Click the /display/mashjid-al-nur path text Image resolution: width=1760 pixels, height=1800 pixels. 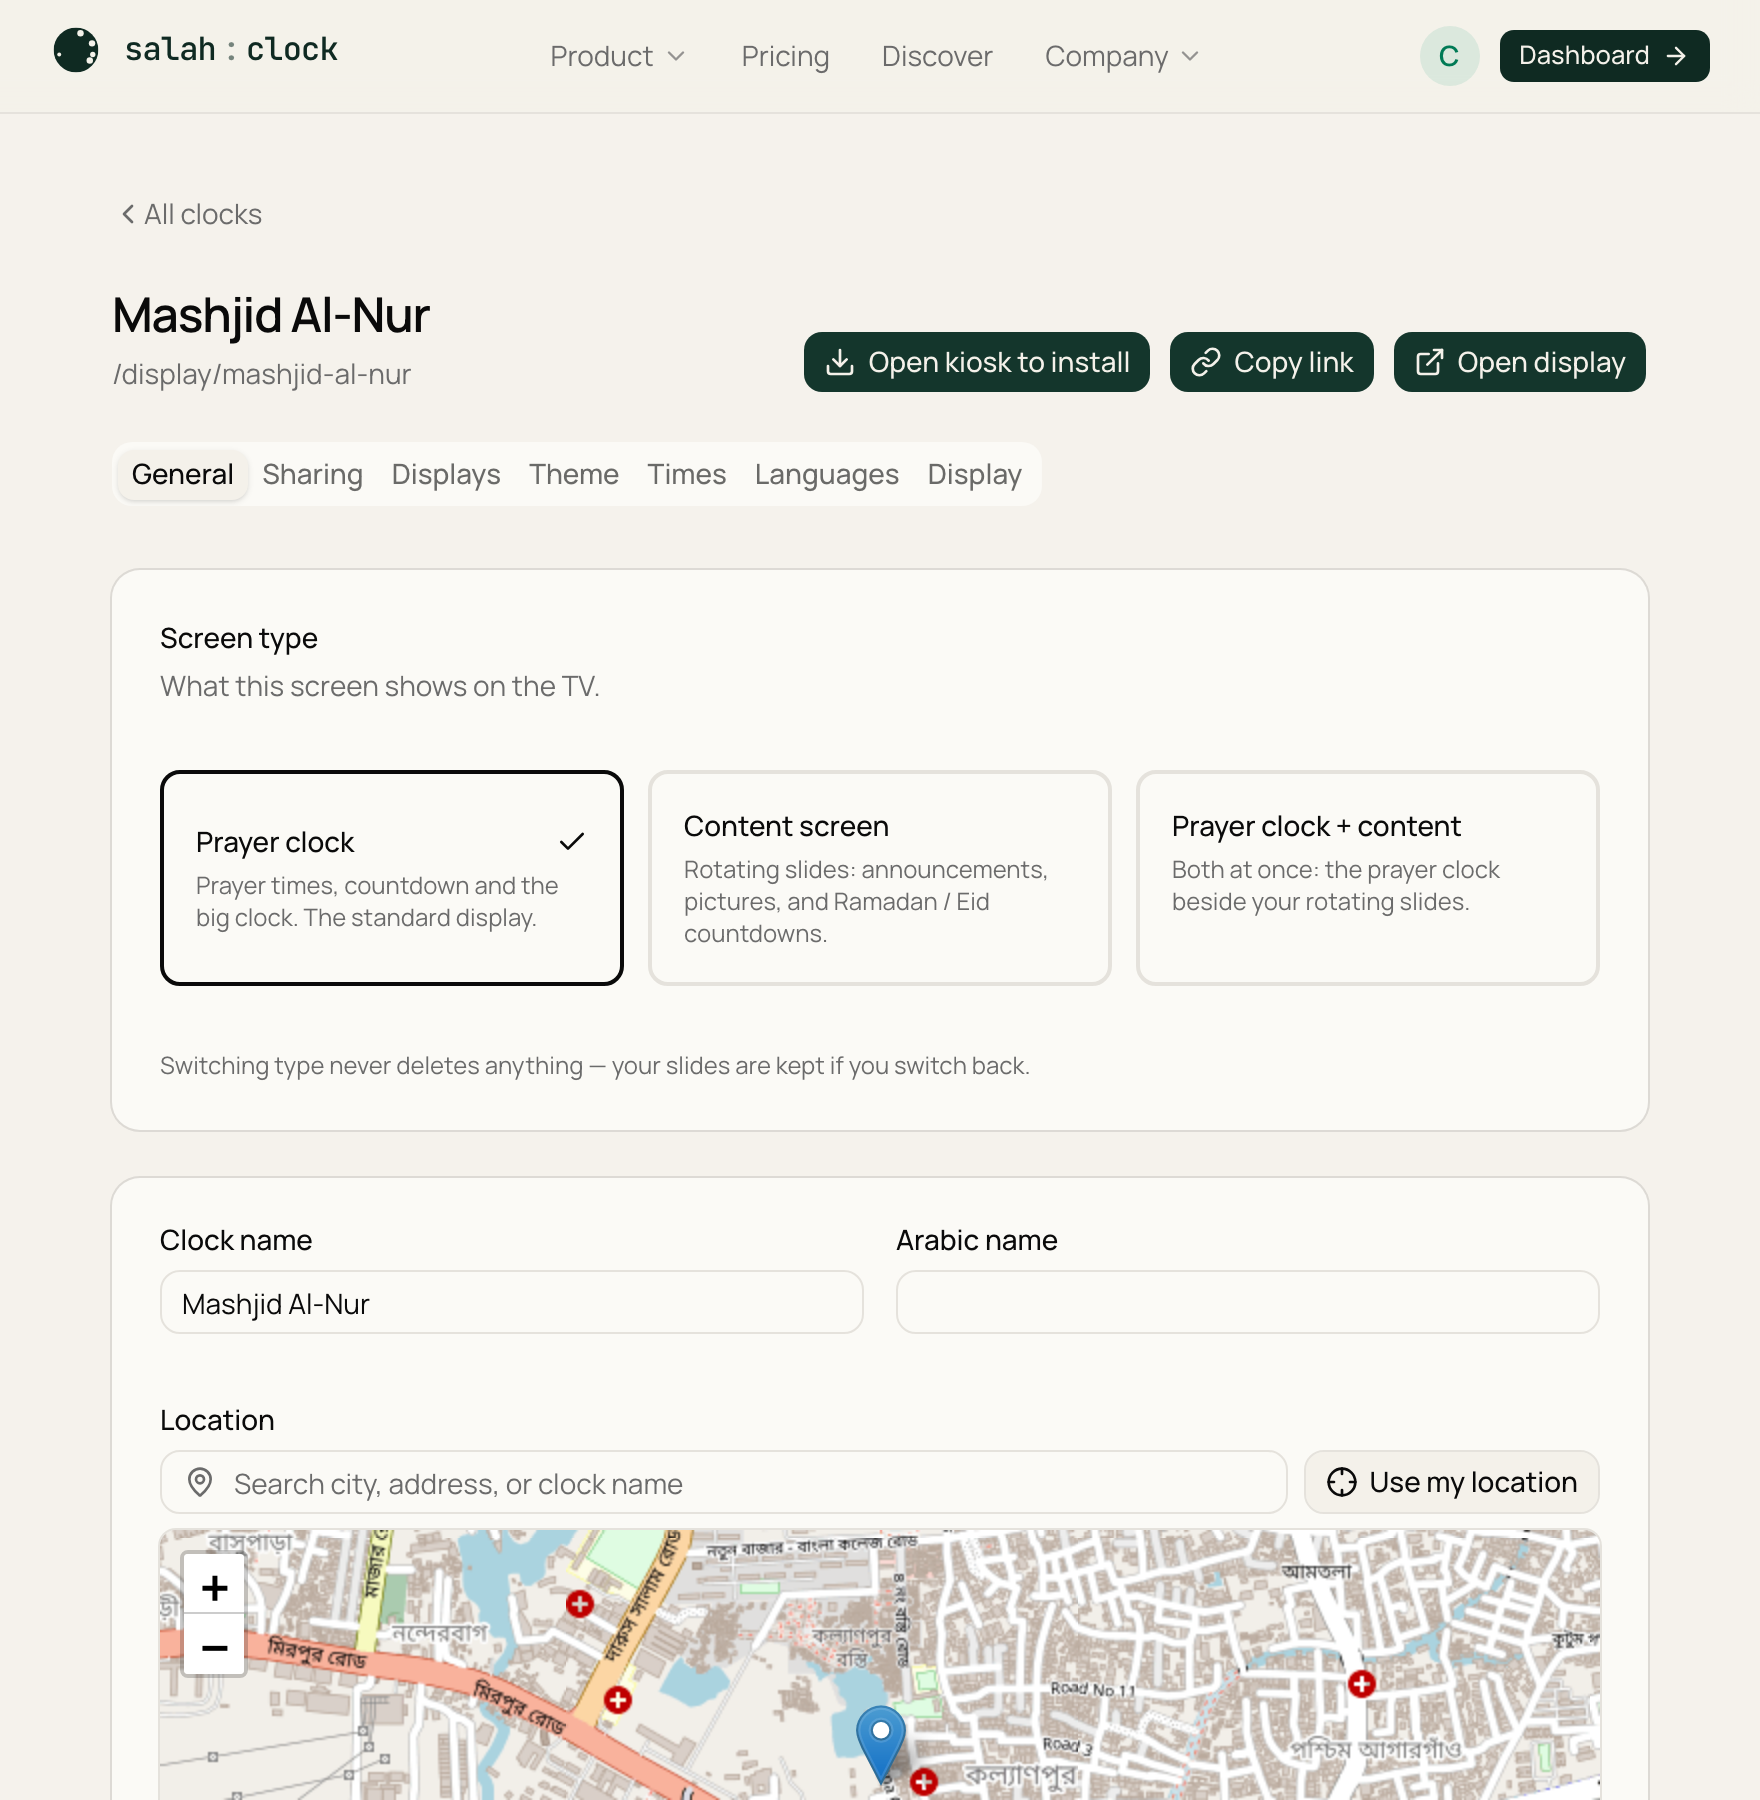[x=262, y=374]
